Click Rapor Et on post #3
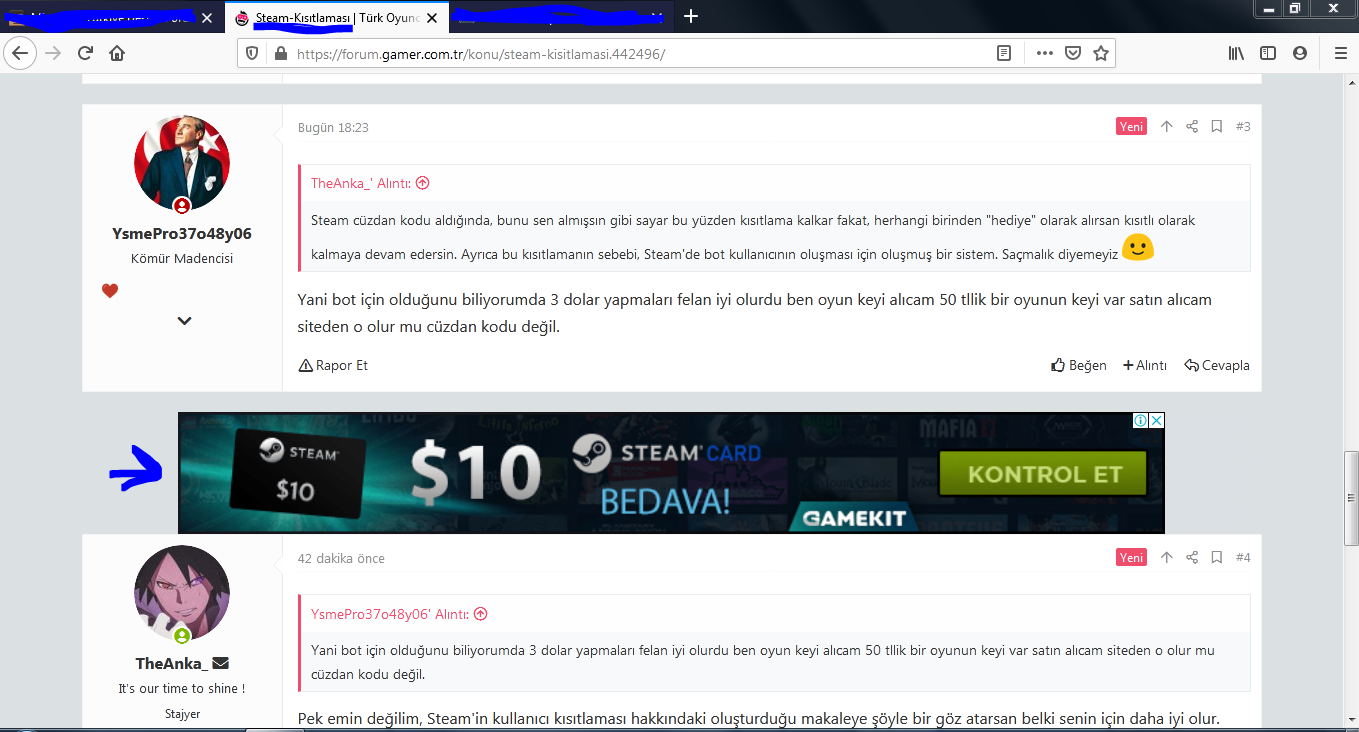1359x732 pixels. coord(333,365)
